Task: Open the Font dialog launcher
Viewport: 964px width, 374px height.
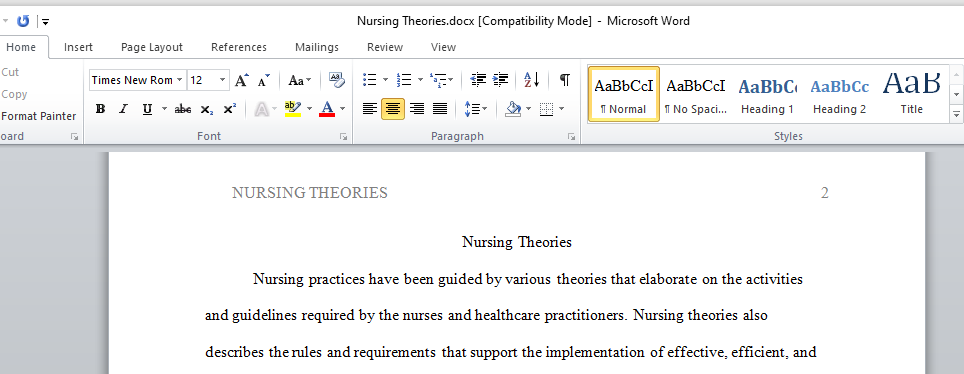Action: (x=343, y=137)
